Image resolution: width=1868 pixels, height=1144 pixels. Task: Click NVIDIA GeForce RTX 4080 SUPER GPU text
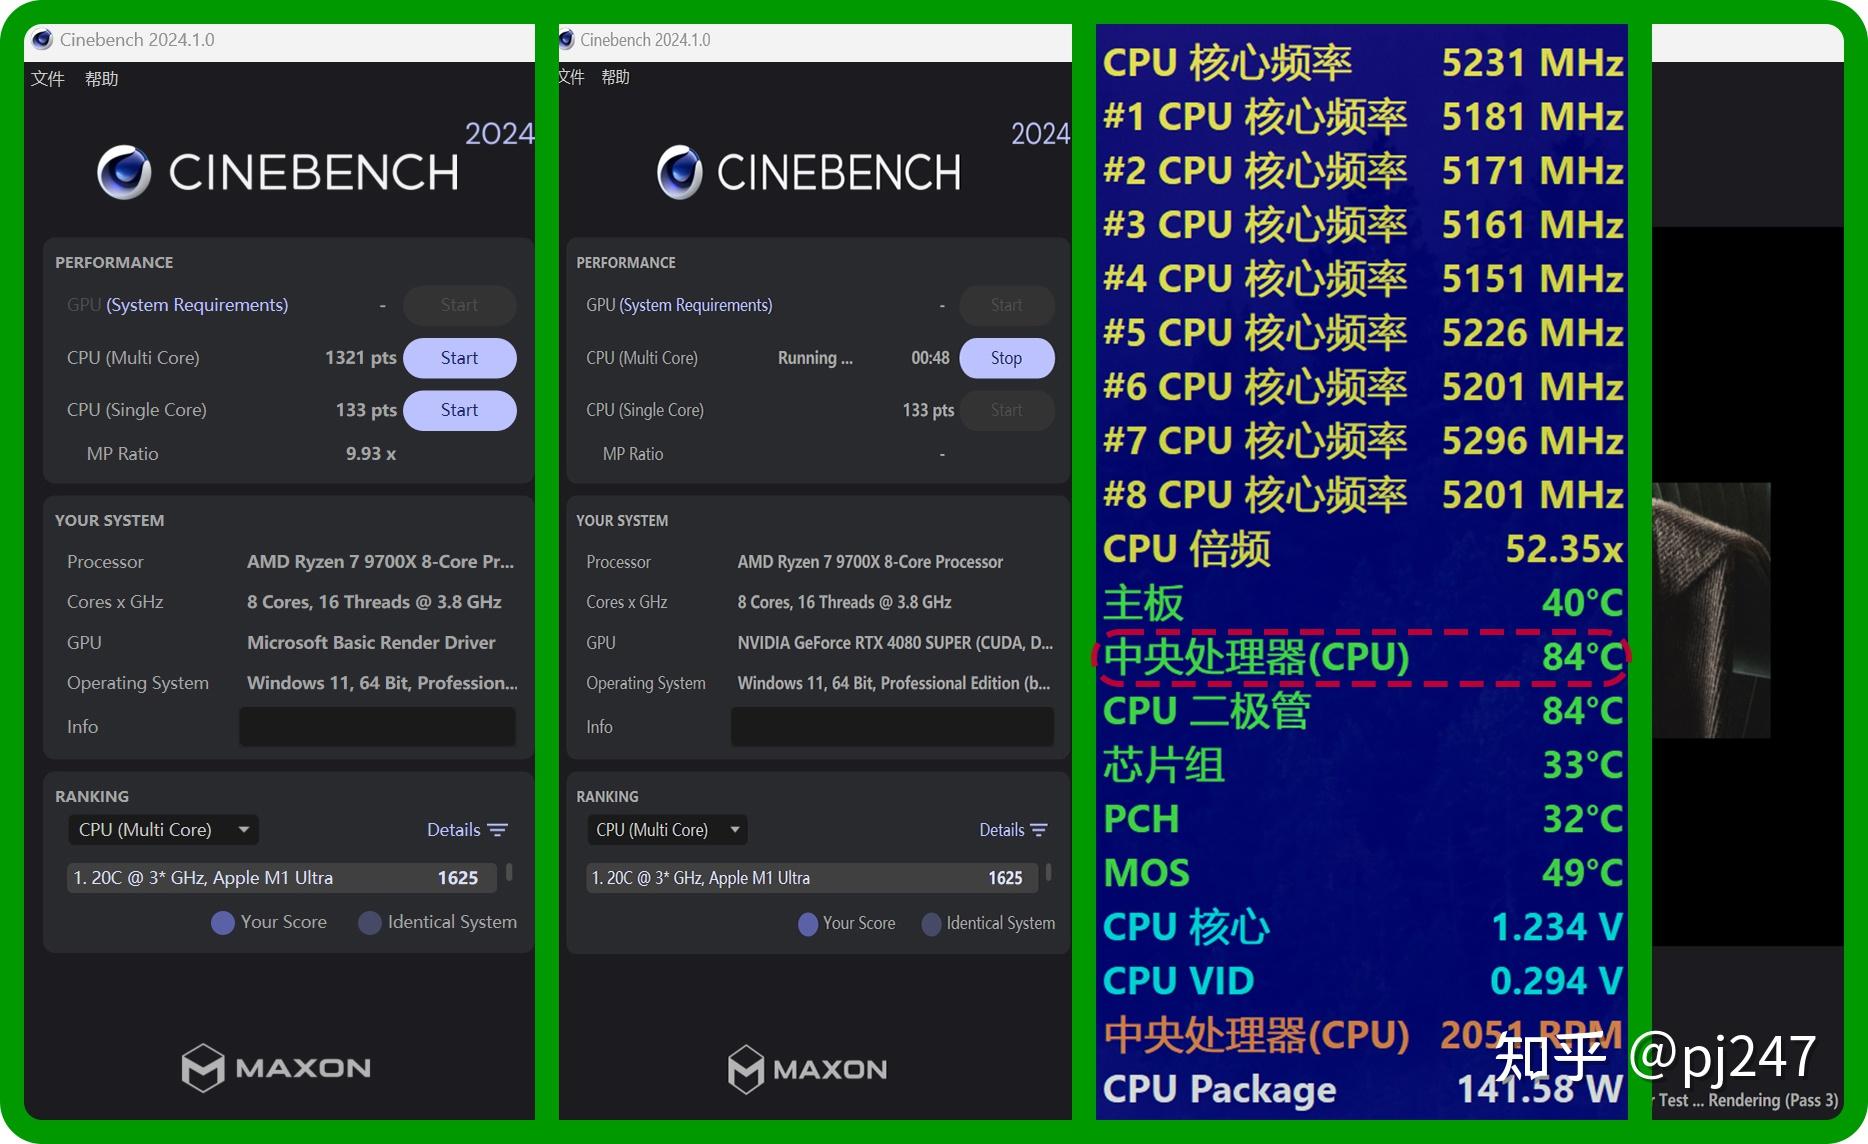pos(895,643)
